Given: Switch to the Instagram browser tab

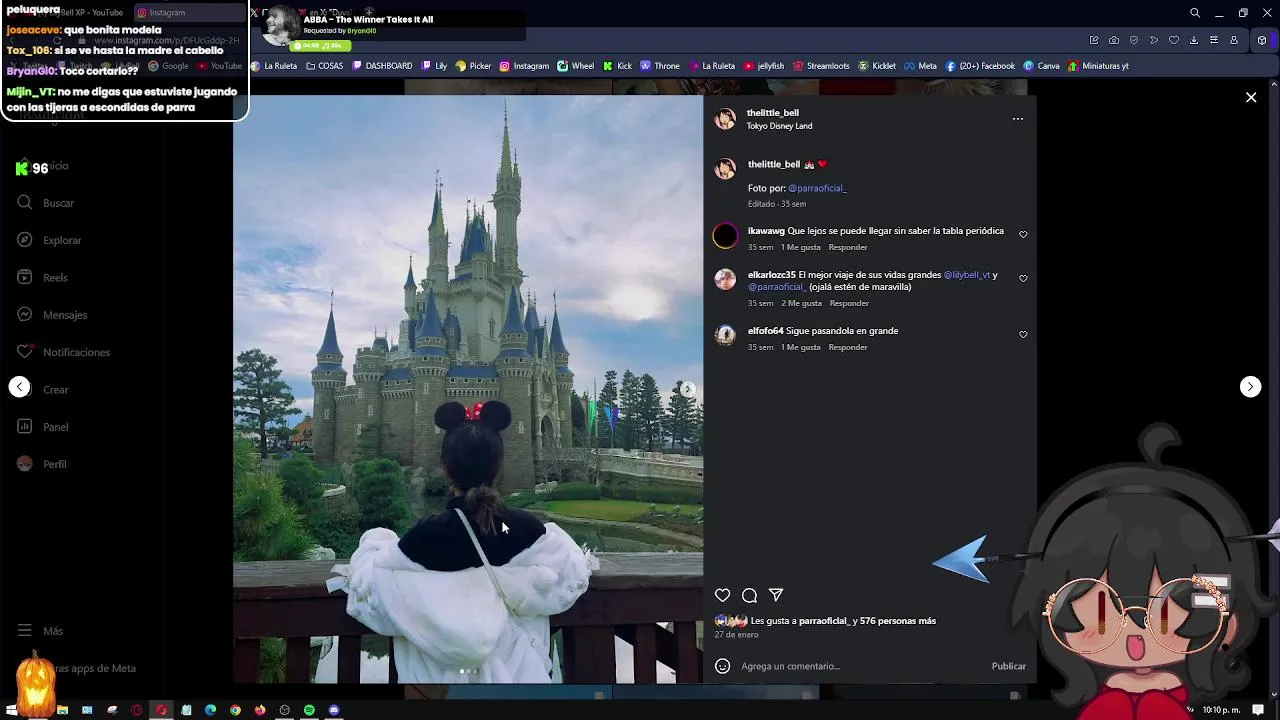Looking at the screenshot, I should (x=190, y=13).
